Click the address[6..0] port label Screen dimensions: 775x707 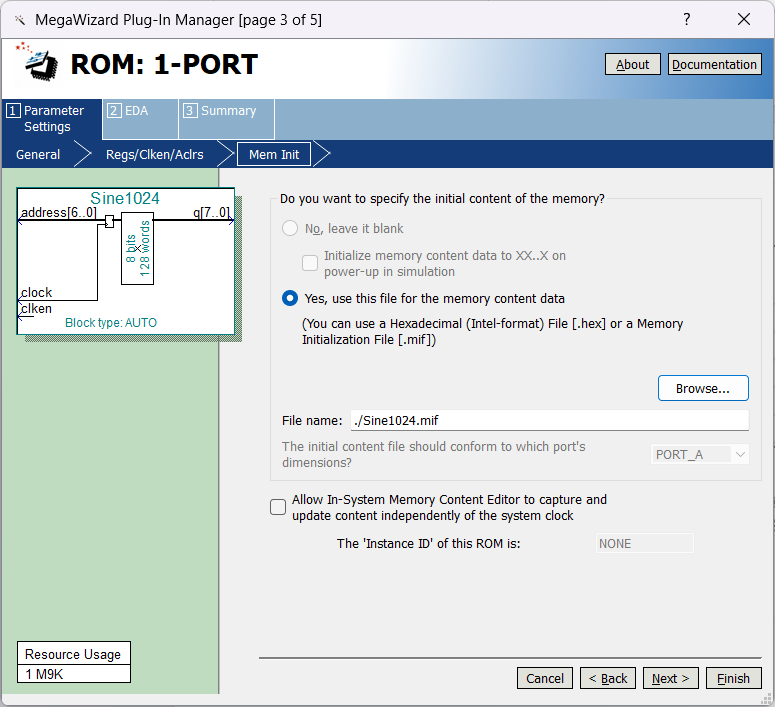(58, 213)
